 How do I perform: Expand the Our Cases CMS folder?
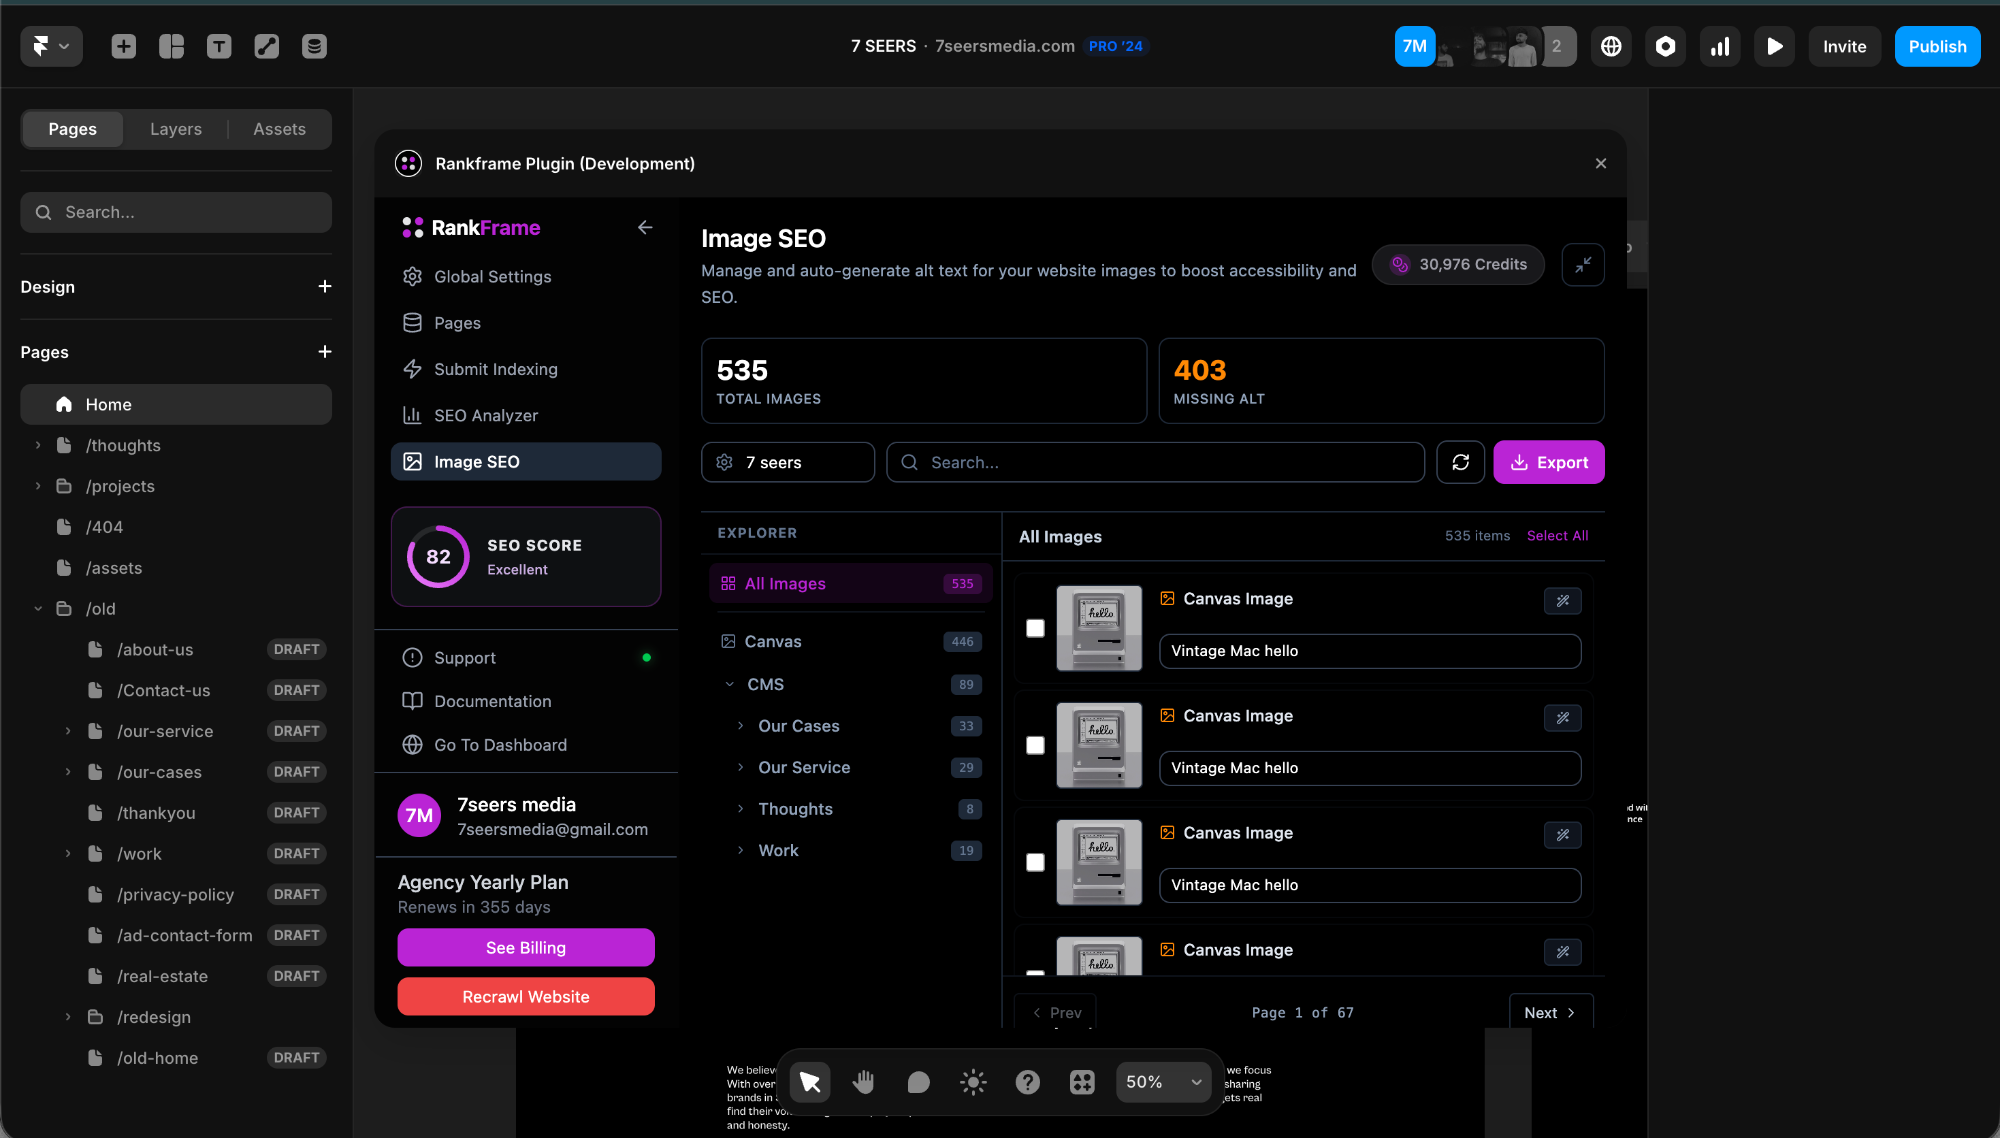pos(740,726)
